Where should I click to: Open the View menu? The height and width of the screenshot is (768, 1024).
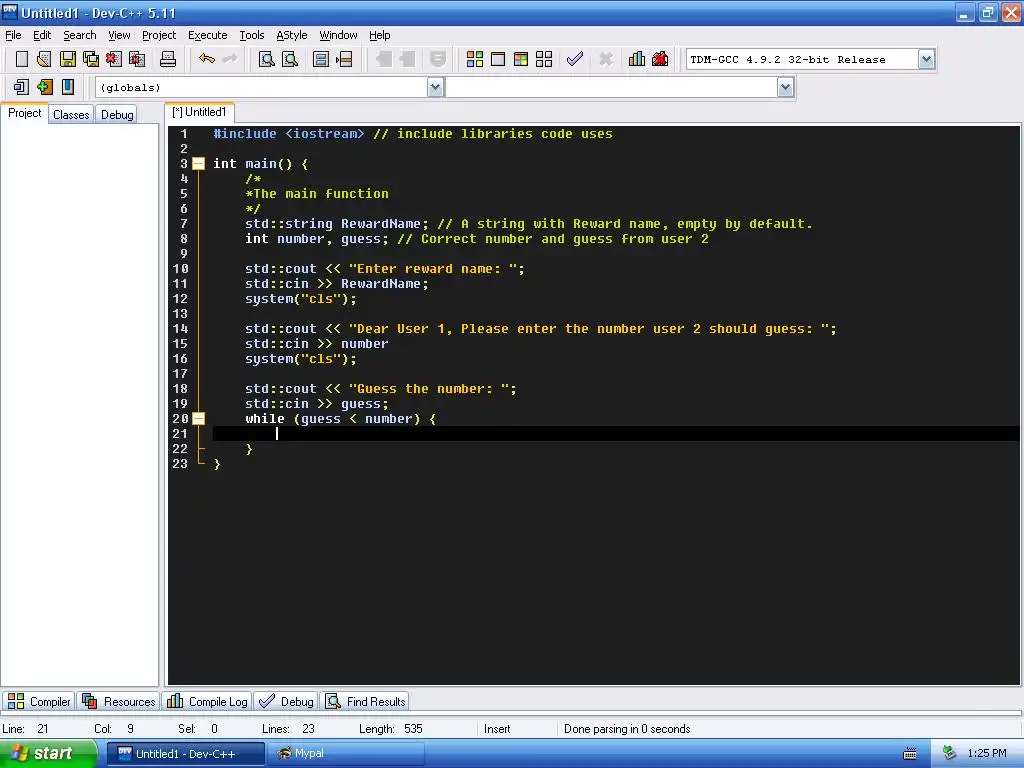119,35
